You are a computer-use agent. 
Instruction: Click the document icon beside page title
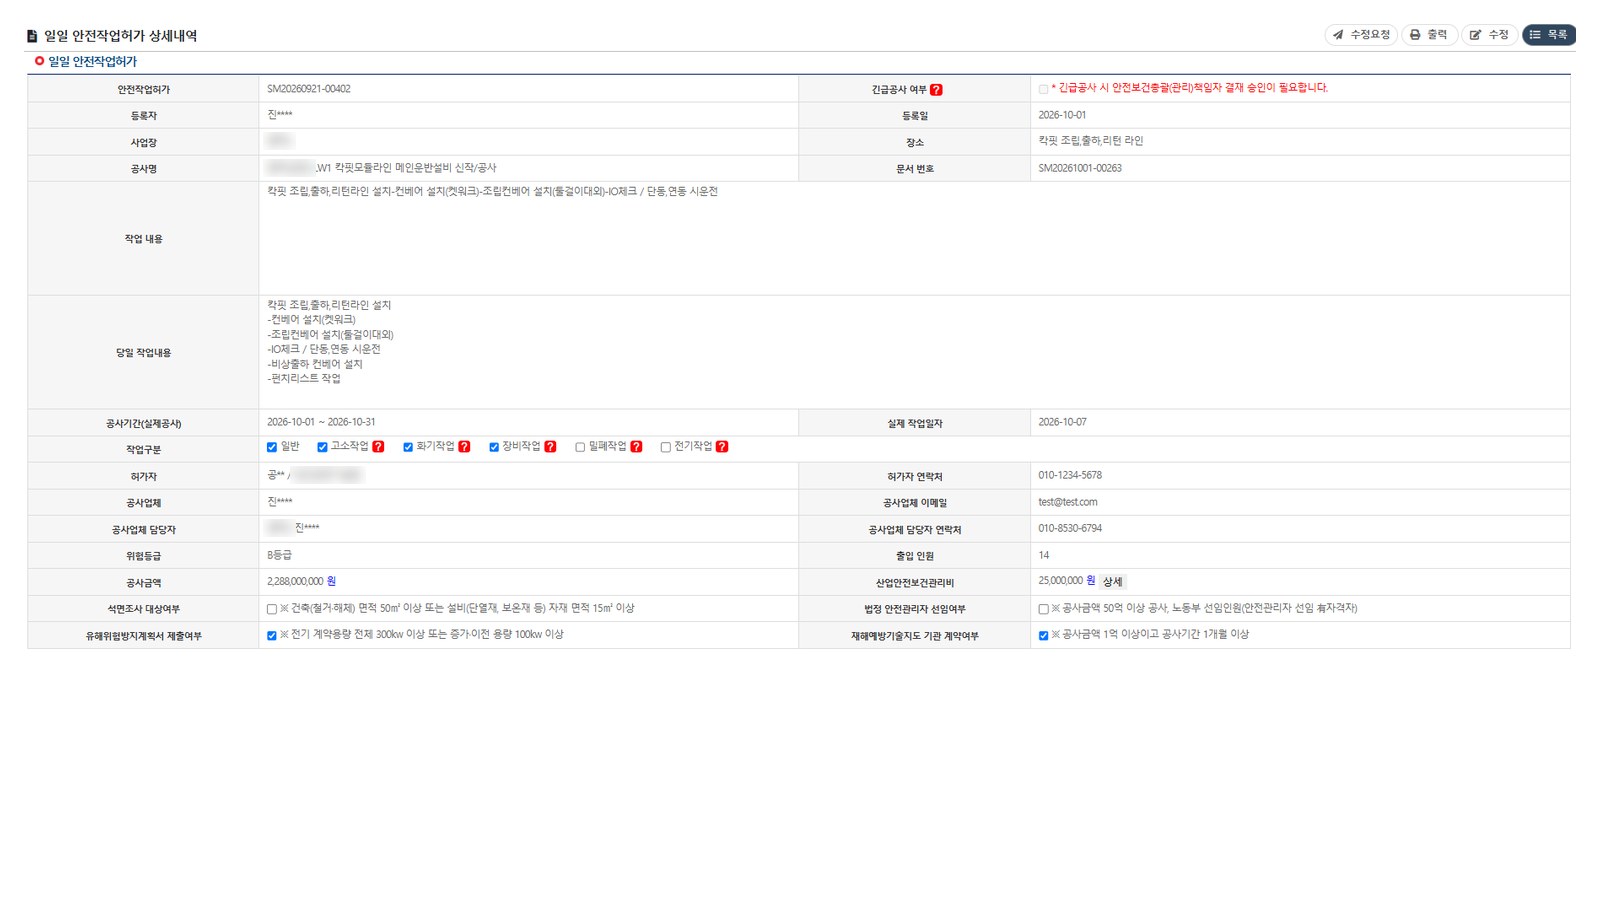coord(32,36)
